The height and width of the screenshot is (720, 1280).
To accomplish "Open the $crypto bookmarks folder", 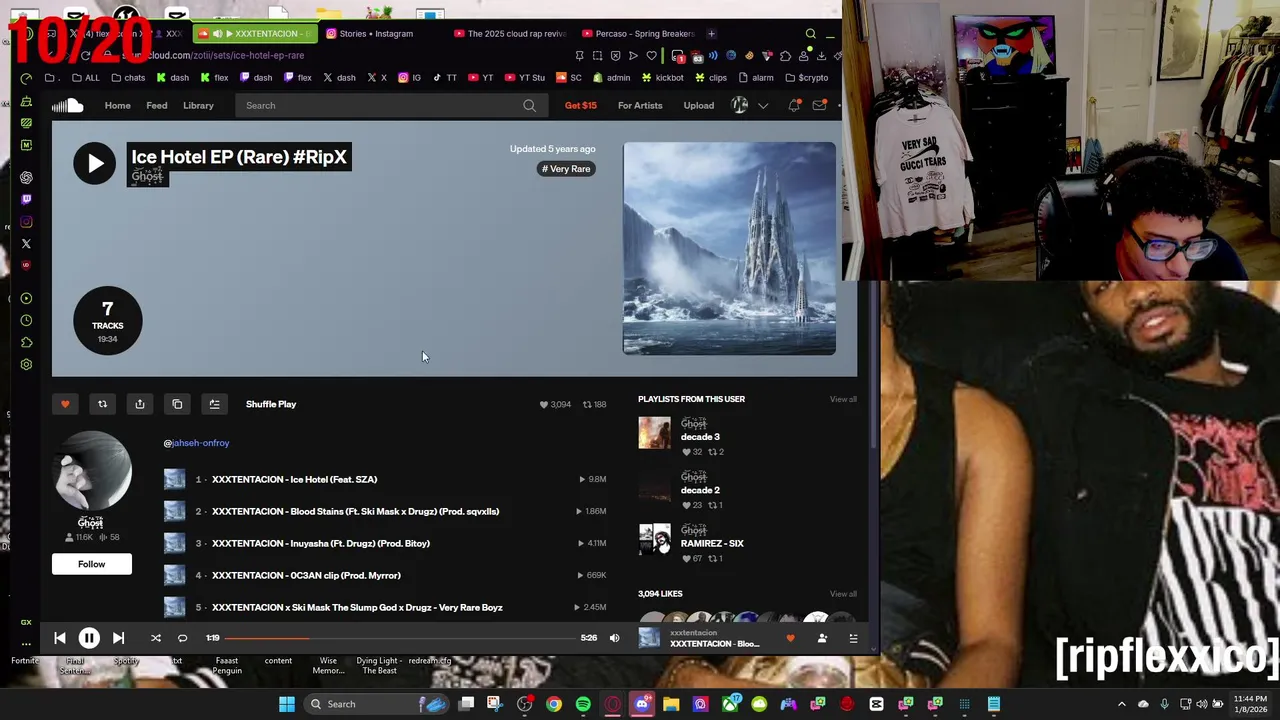I will [x=806, y=77].
